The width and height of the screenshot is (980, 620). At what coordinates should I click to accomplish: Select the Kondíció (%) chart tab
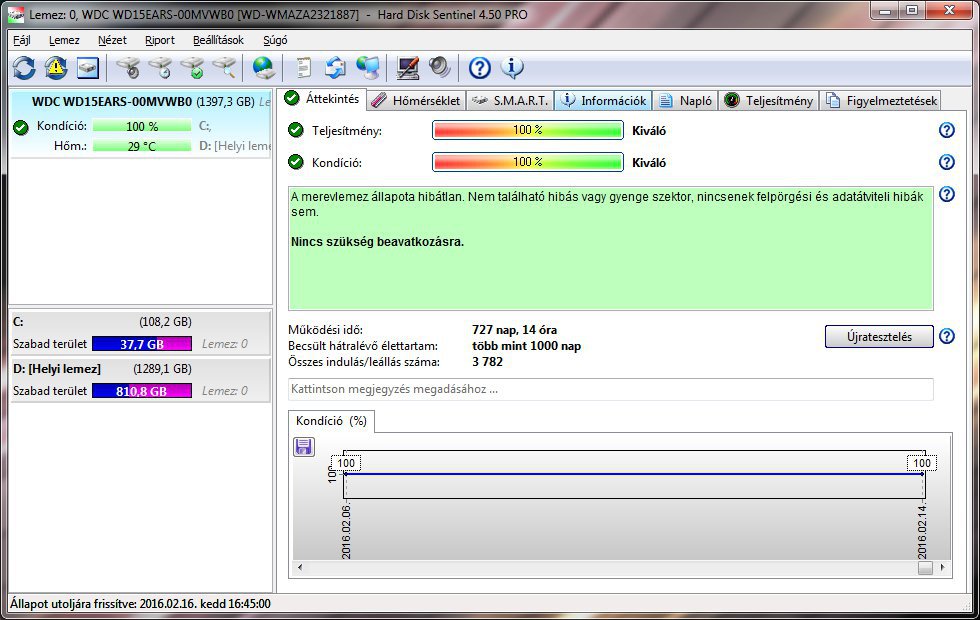click(331, 421)
